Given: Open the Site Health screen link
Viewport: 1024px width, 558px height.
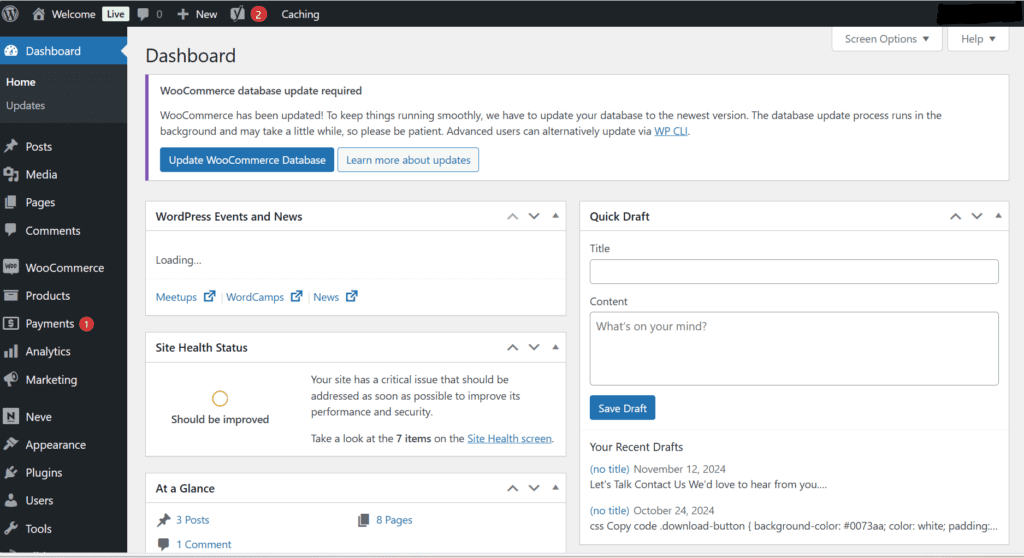Looking at the screenshot, I should [x=509, y=438].
